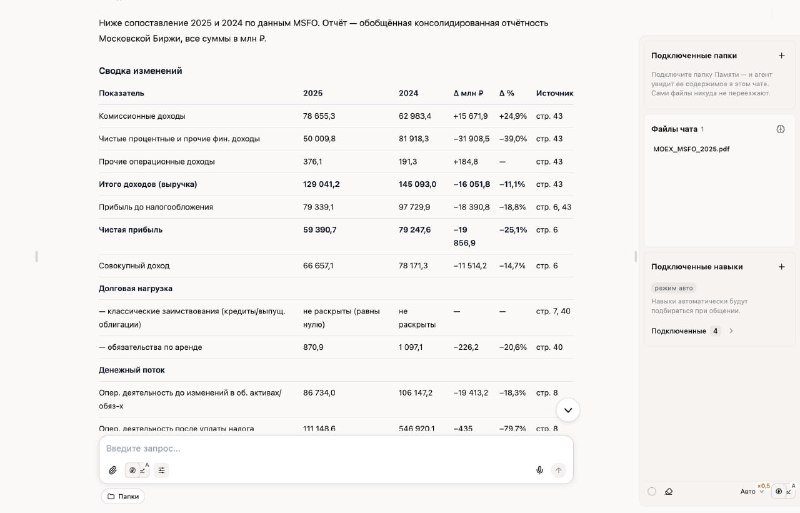Add a connected skill with the plus icon
800x513 pixels.
pos(781,266)
